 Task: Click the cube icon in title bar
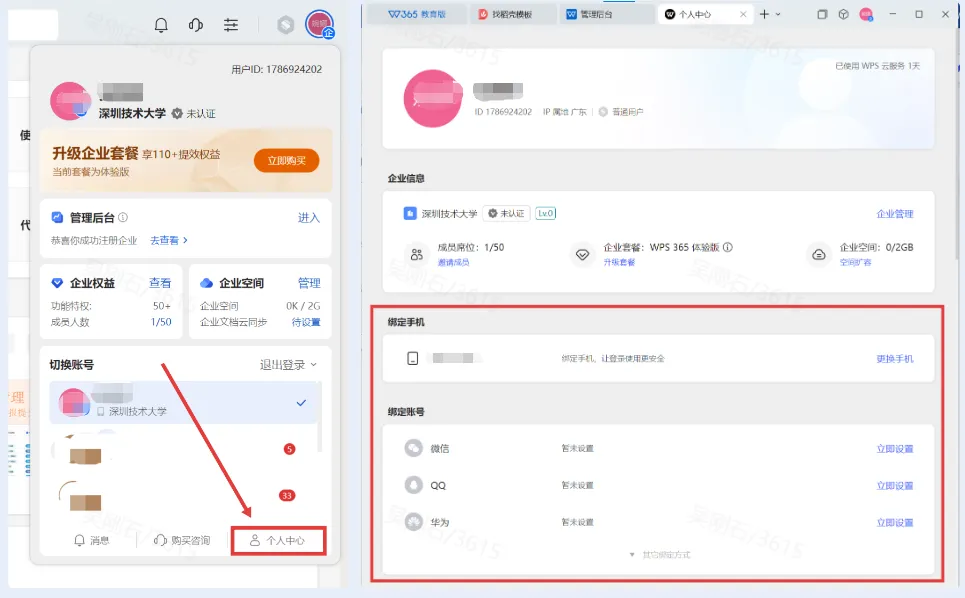coord(844,14)
